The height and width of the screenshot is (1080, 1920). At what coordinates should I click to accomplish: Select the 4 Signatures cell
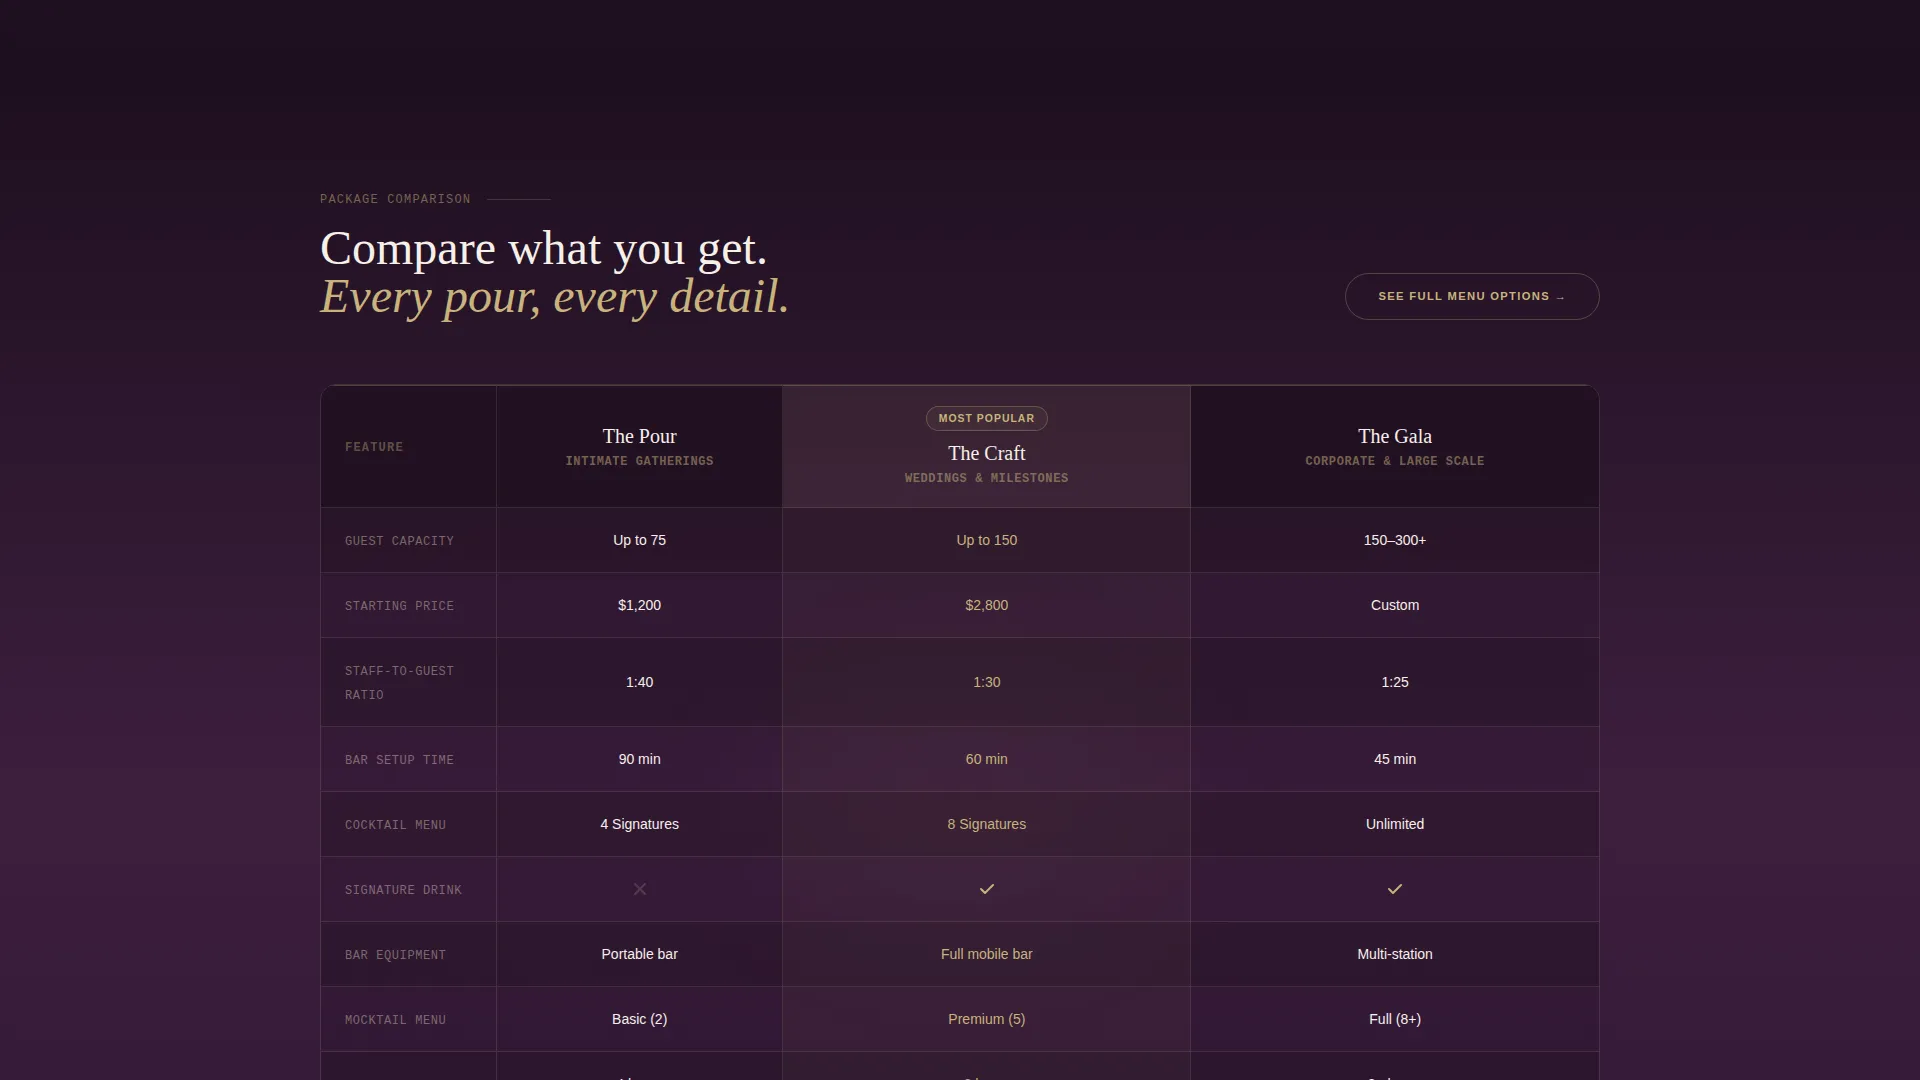click(640, 824)
